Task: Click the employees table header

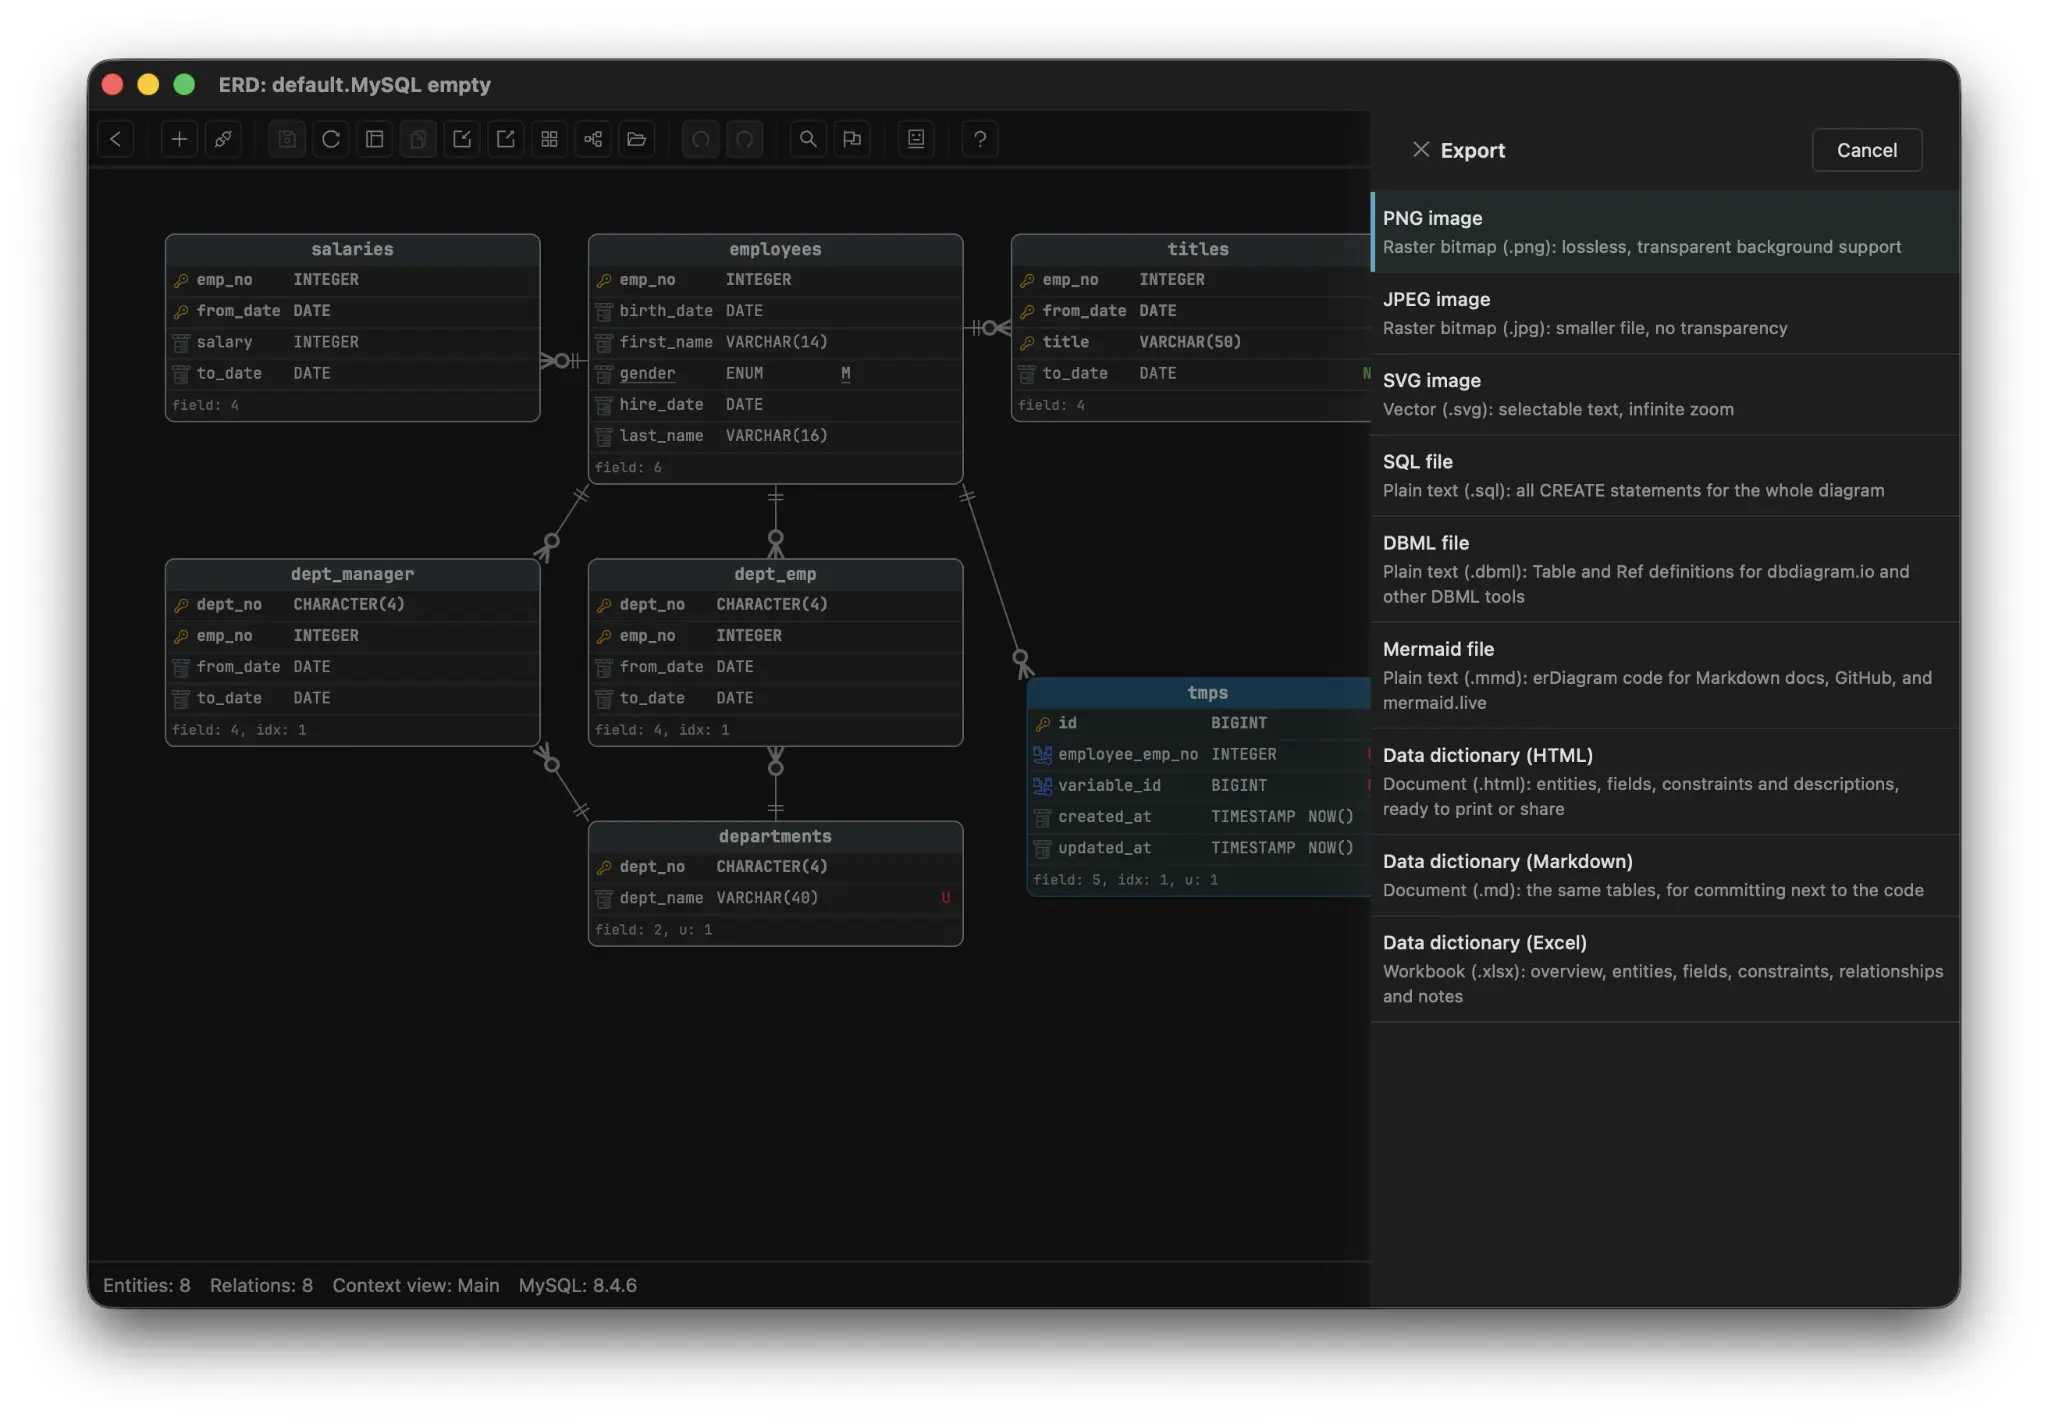Action: coord(775,249)
